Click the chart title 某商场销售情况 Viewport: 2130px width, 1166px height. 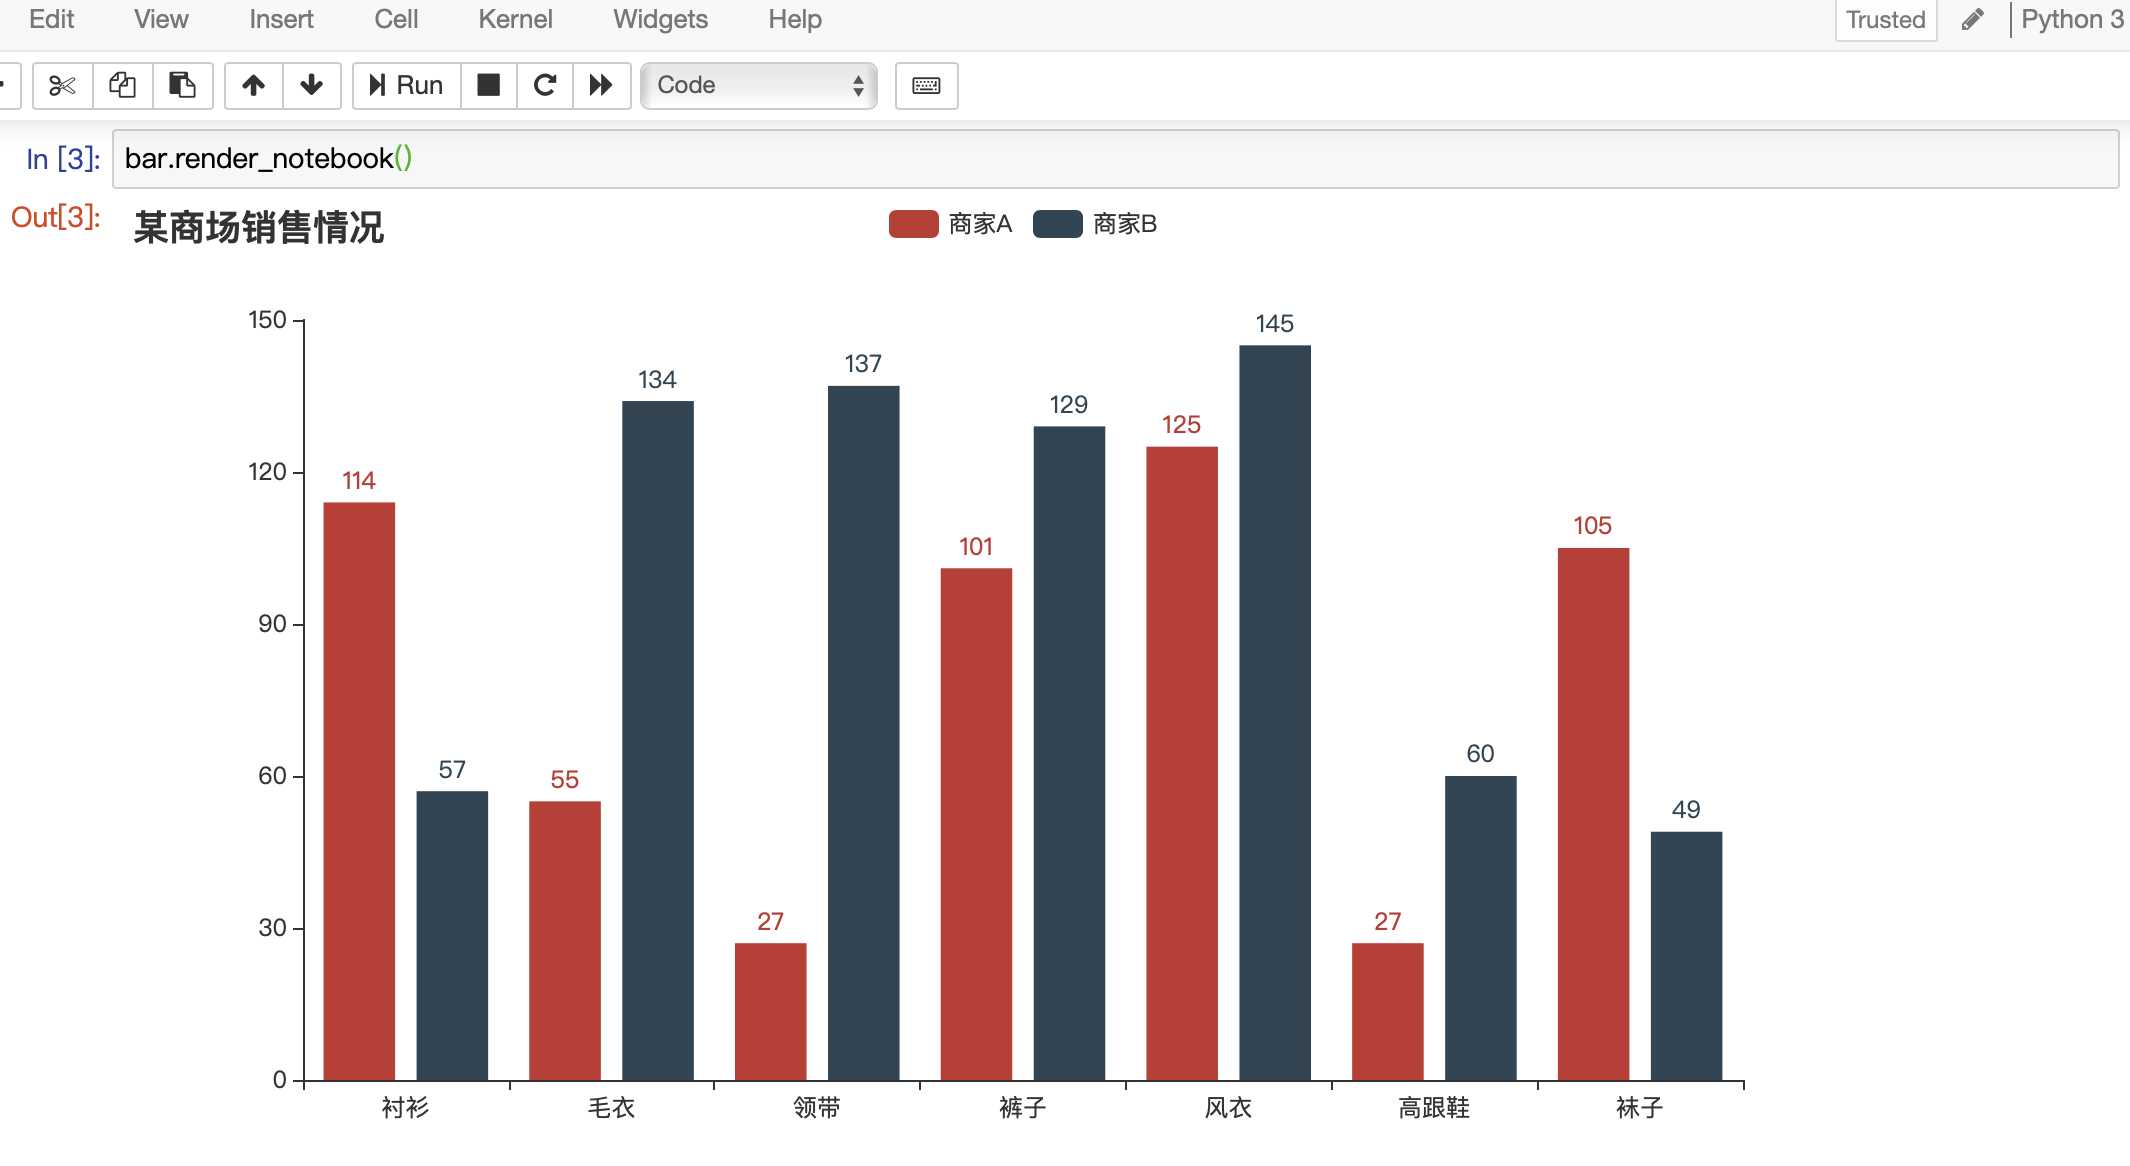(259, 227)
